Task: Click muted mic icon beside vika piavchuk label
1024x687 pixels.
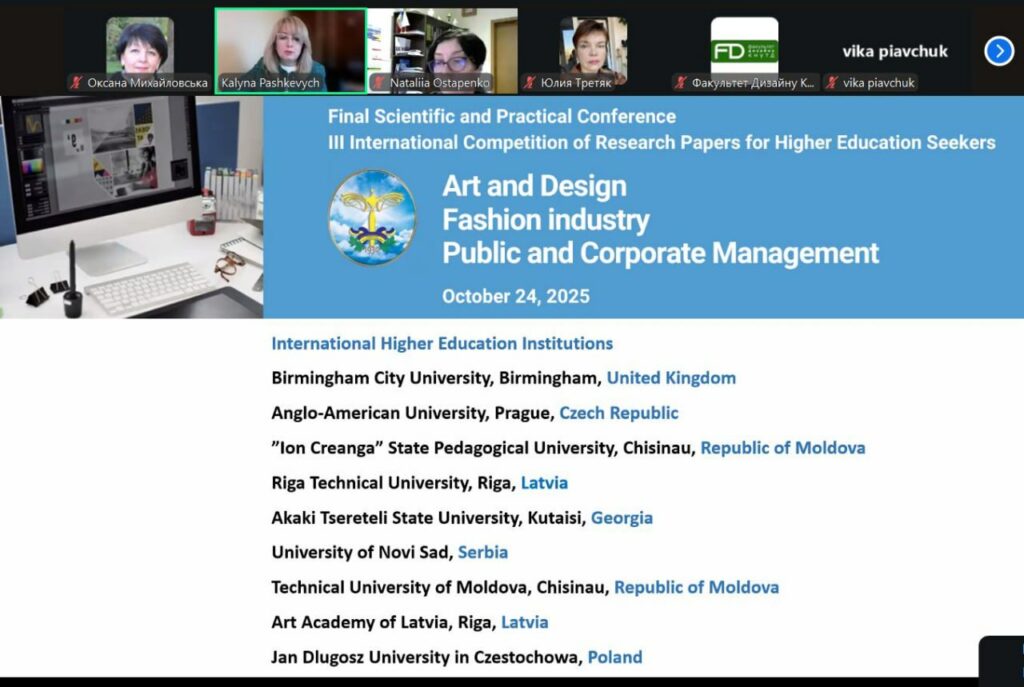Action: click(832, 83)
